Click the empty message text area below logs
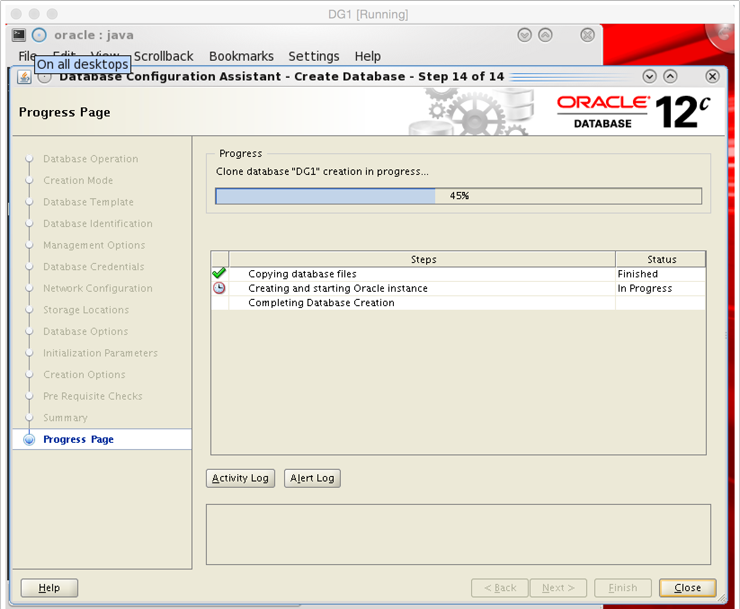Screen dimensions: 740x609 (x=458, y=534)
